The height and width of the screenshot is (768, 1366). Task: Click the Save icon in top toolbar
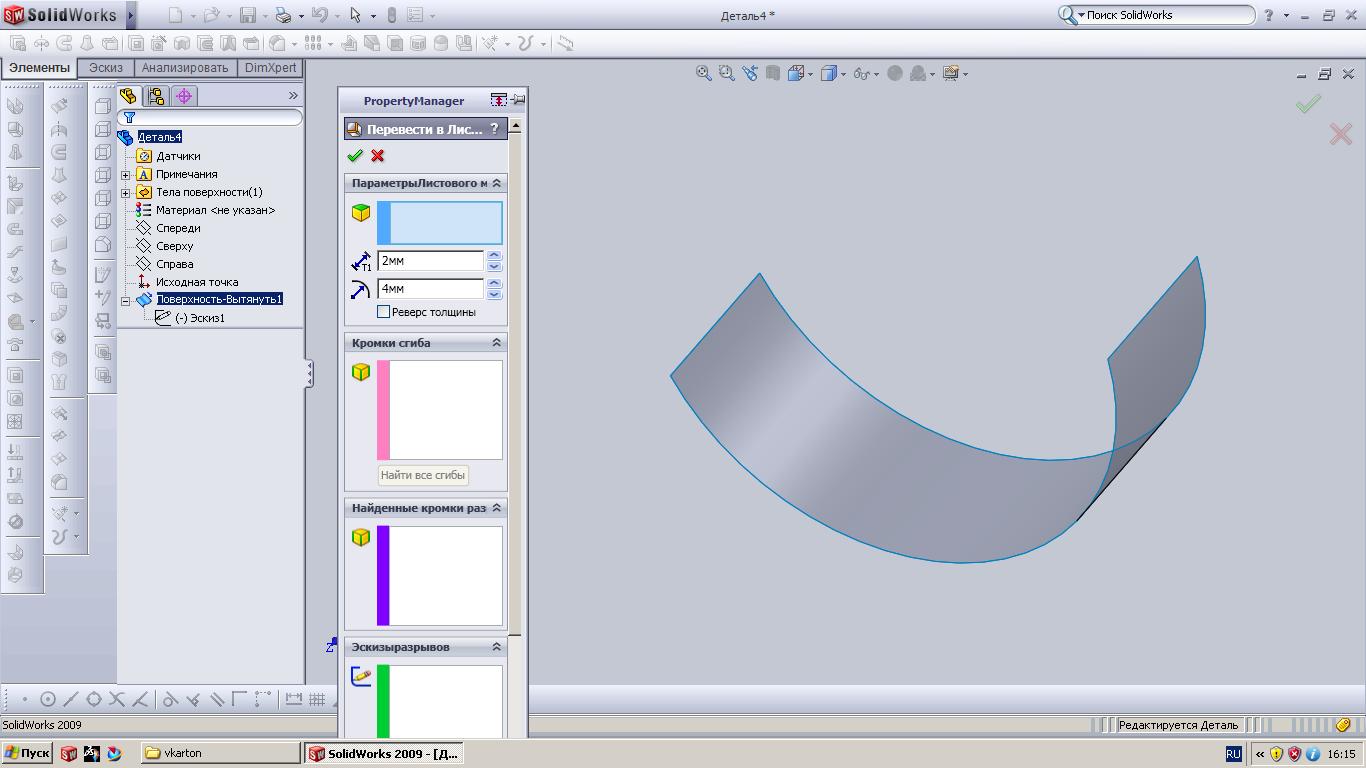247,15
